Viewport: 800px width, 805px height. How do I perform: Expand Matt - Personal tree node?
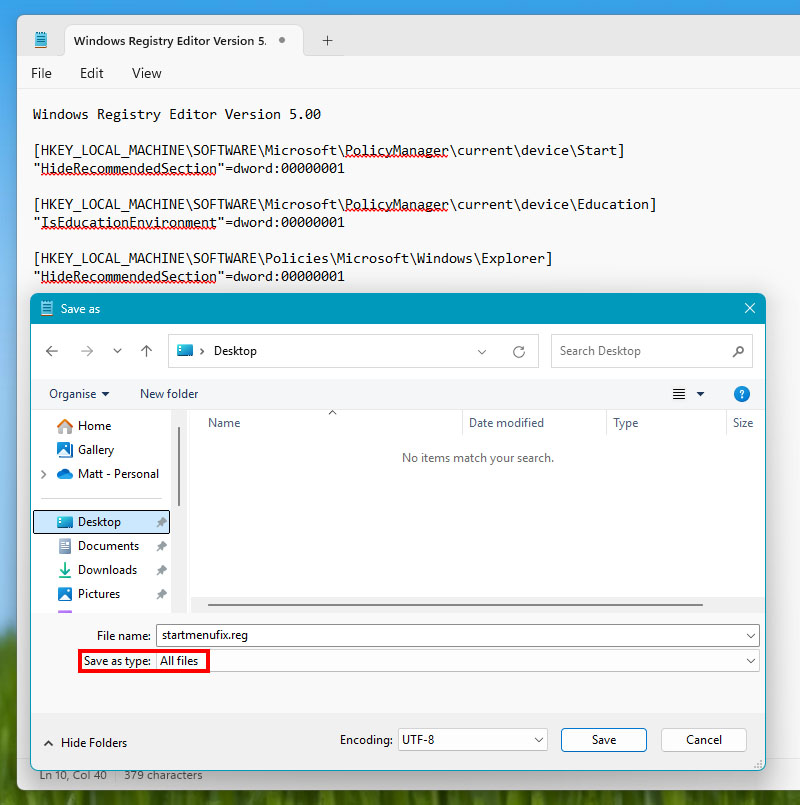[44, 474]
